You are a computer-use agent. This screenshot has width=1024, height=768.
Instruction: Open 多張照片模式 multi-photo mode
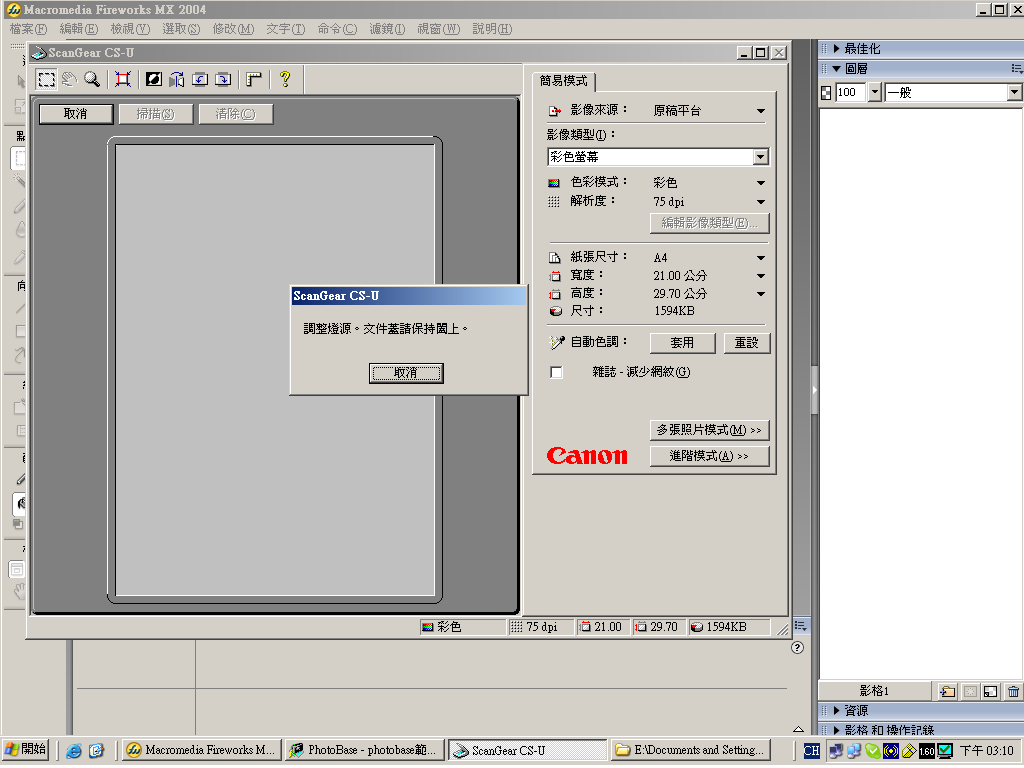pos(709,430)
